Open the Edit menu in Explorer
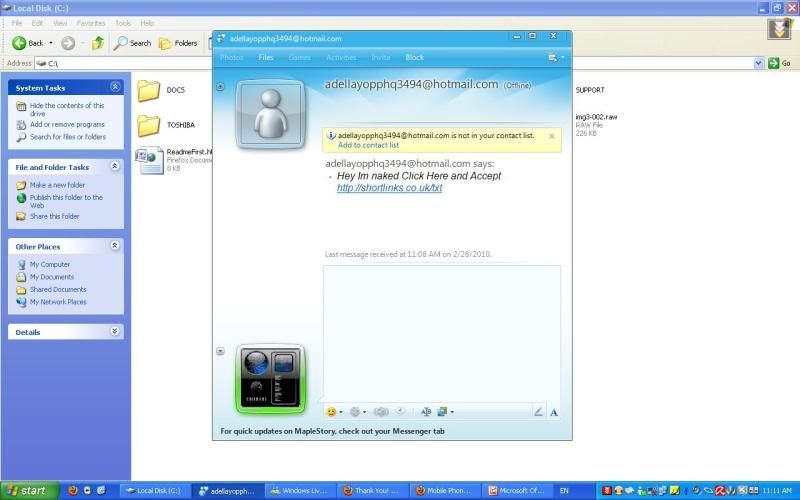800x500 pixels. tap(37, 23)
